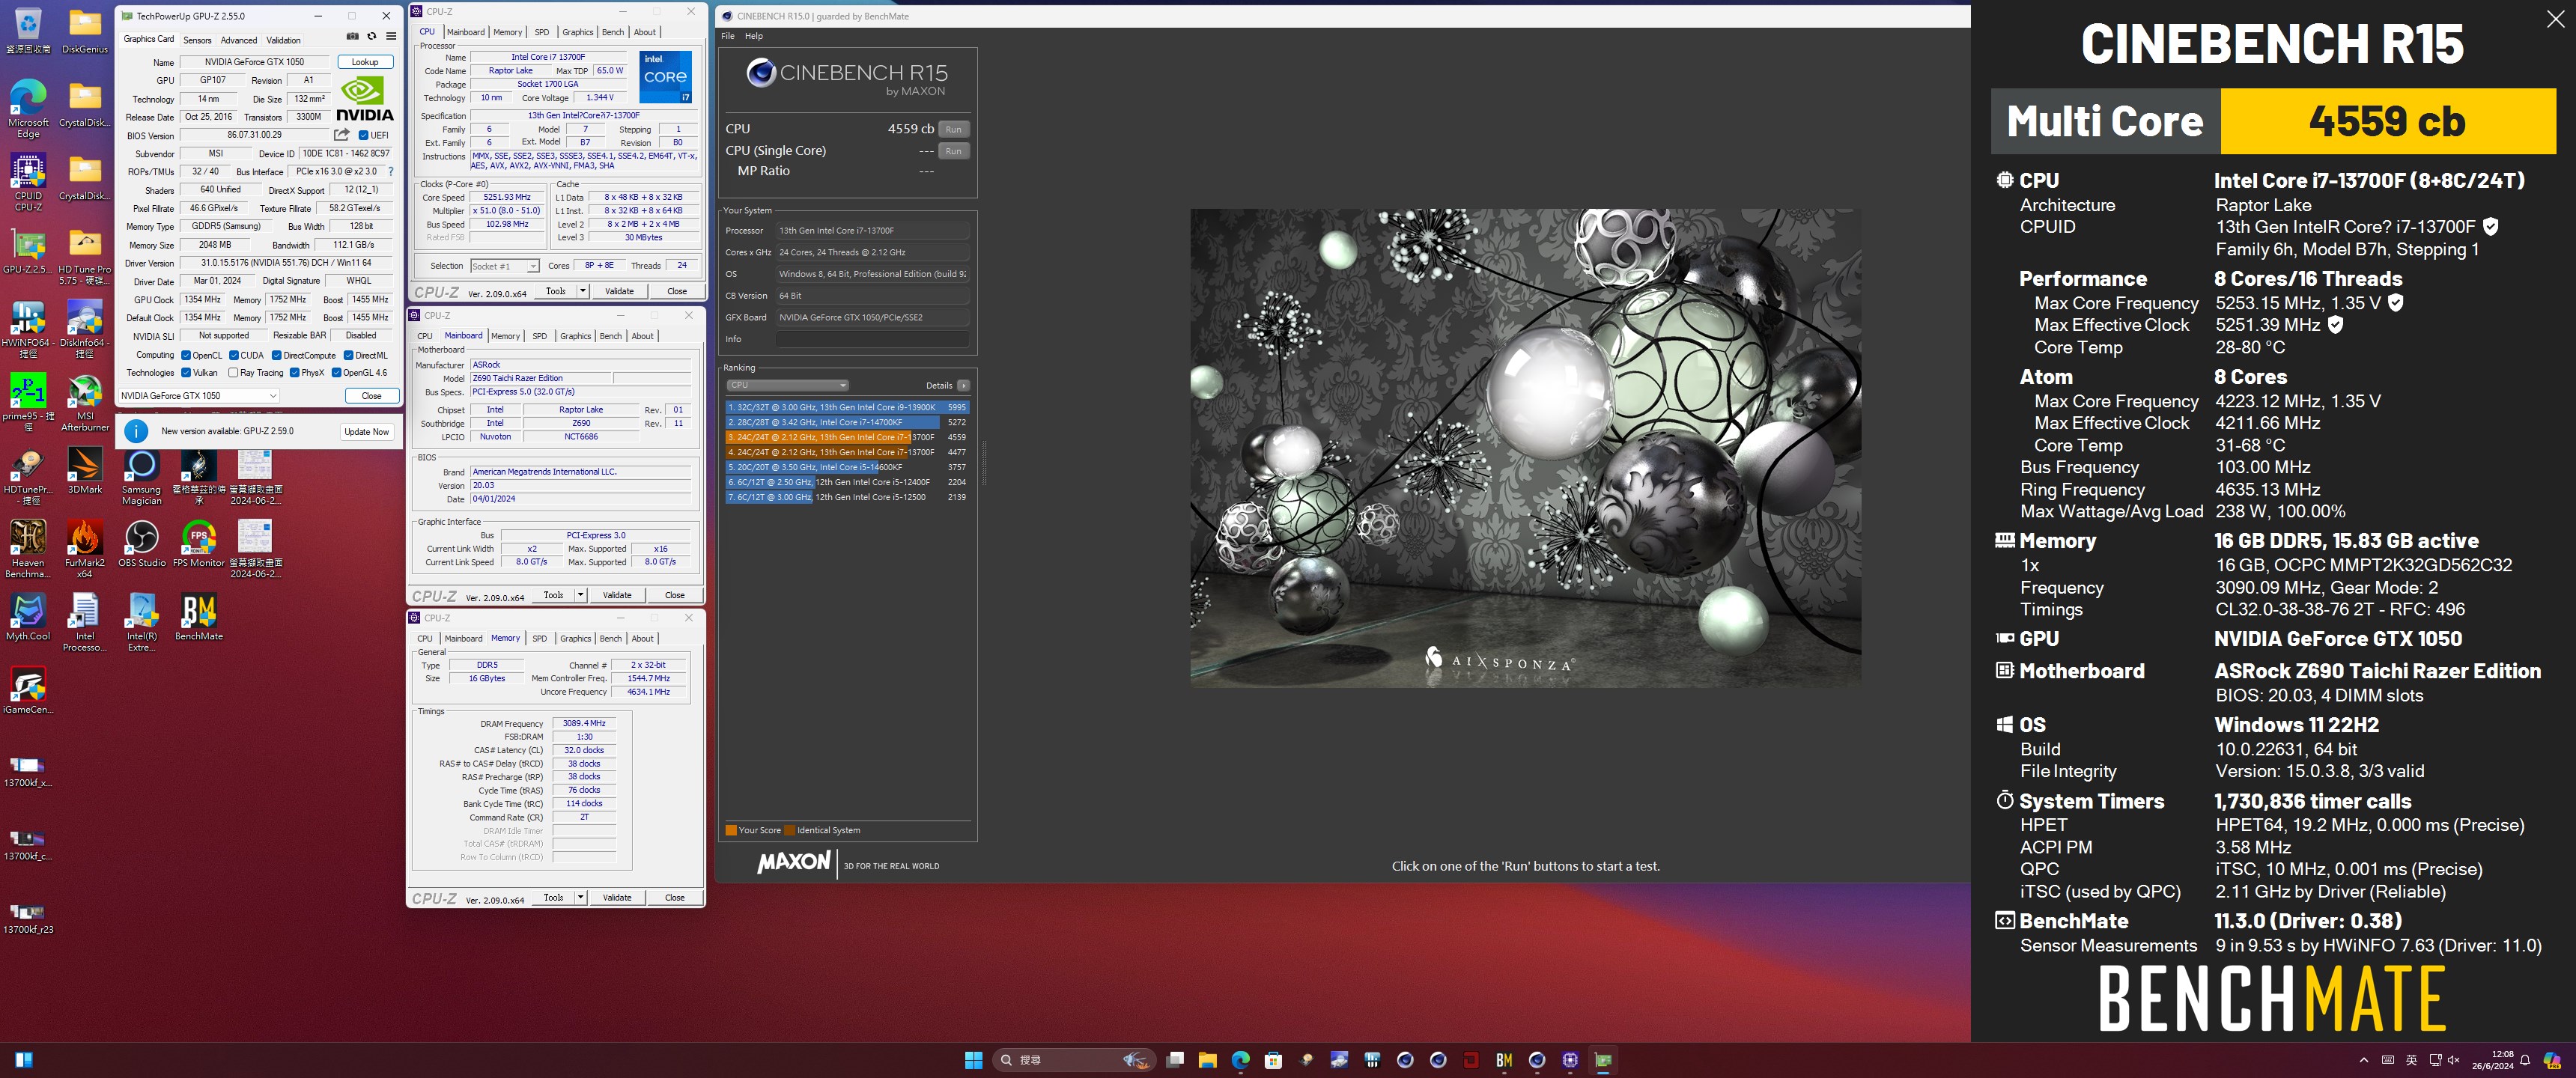Open Microsoft Store from the taskbar
The image size is (2576, 1078).
(x=1273, y=1060)
